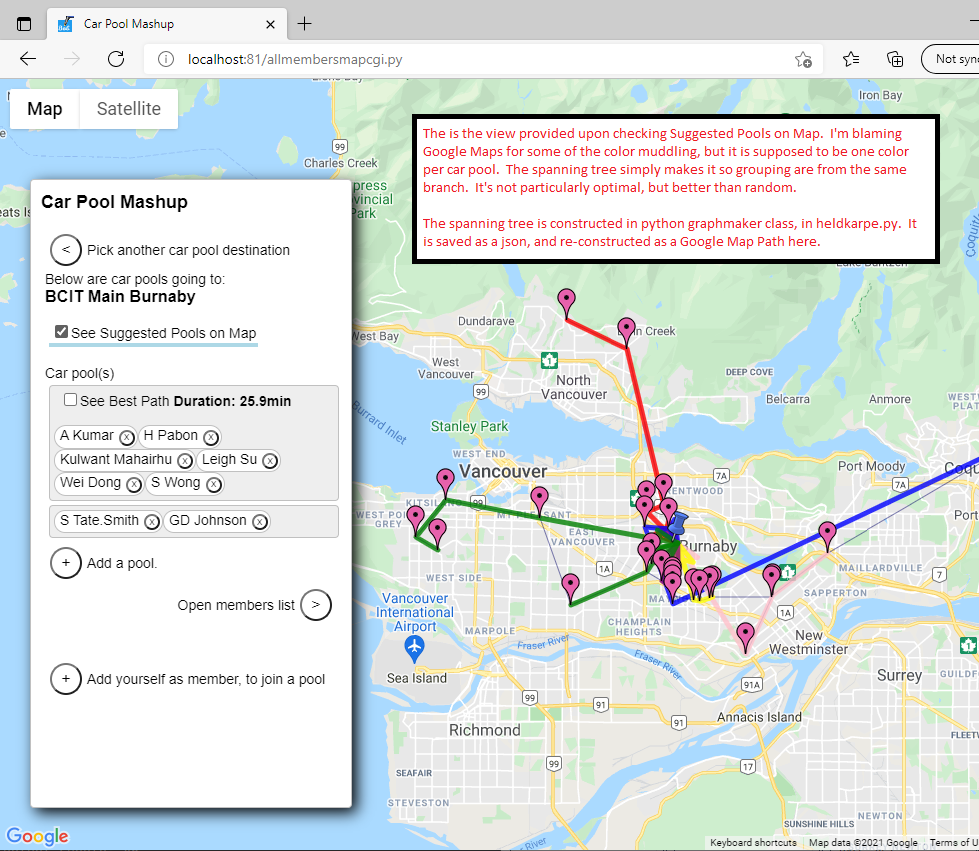Remove GD Johnson from second pool
Screen dimensions: 979x851
click(x=260, y=522)
